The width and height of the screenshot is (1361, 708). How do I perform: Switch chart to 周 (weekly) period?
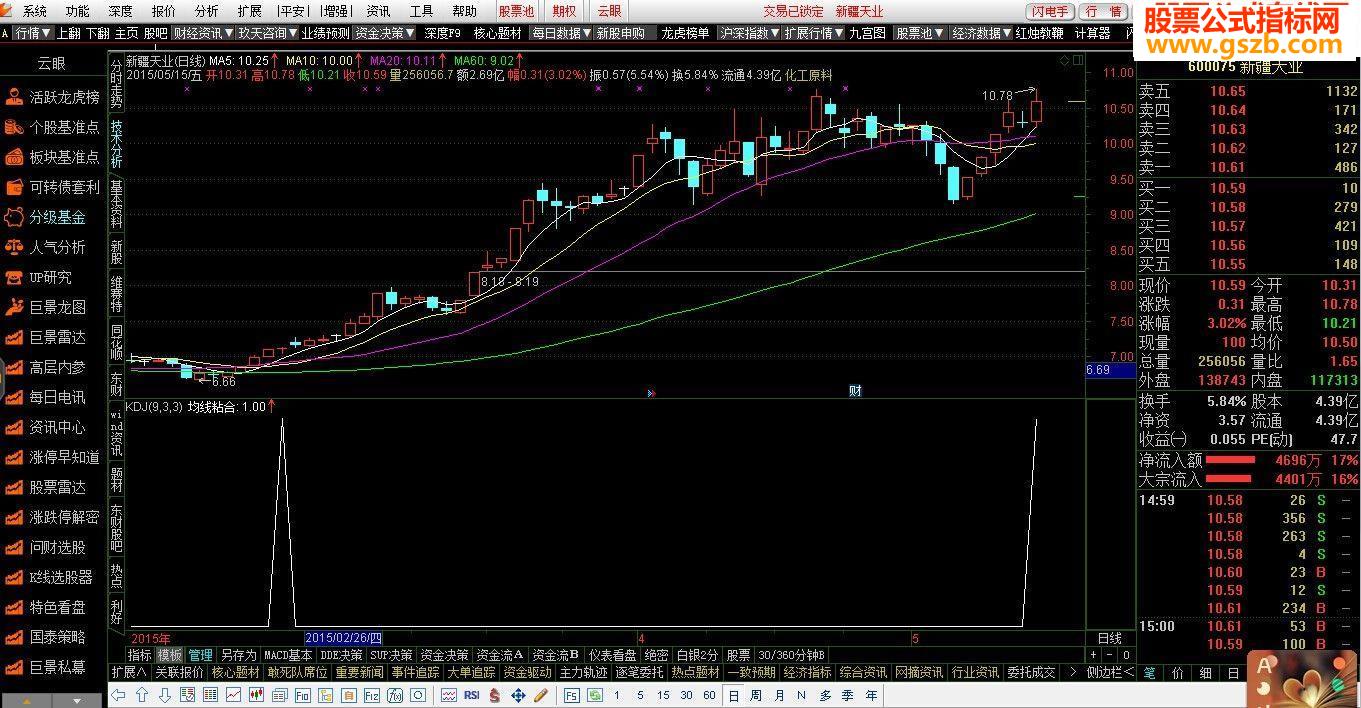(x=756, y=695)
